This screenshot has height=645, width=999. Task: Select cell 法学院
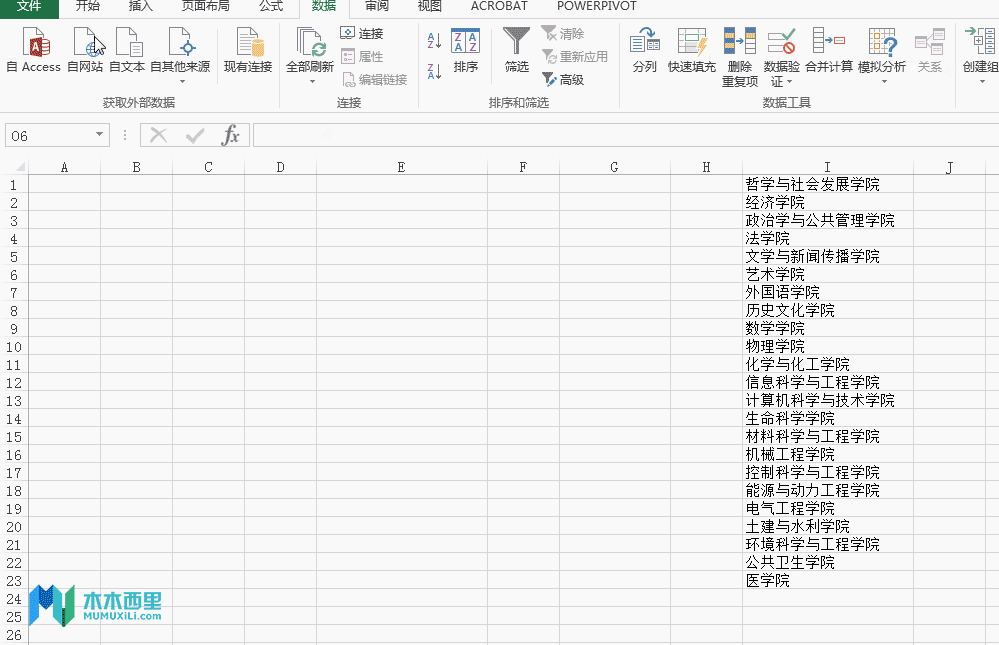click(828, 238)
